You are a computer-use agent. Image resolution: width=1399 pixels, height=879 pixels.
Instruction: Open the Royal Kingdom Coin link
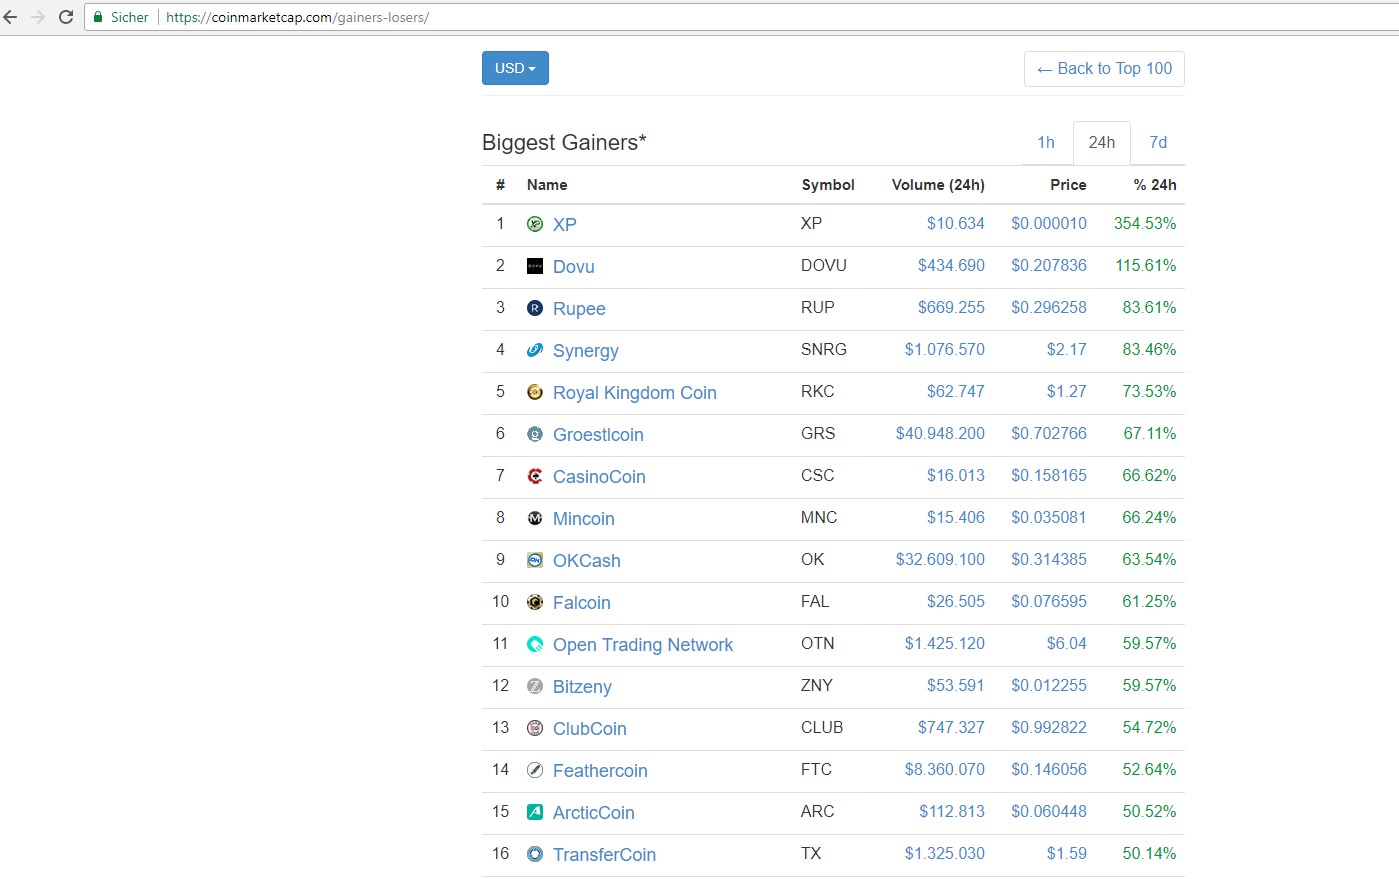pyautogui.click(x=635, y=393)
